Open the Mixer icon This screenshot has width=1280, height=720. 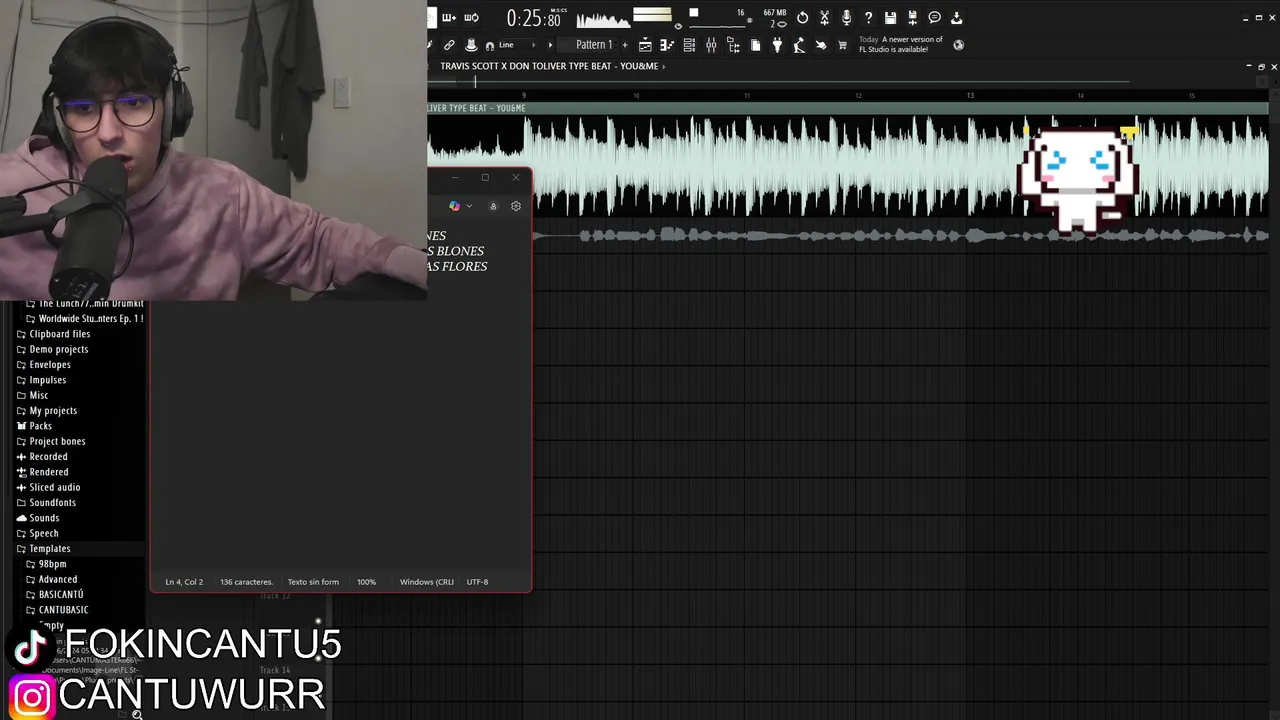tap(711, 45)
